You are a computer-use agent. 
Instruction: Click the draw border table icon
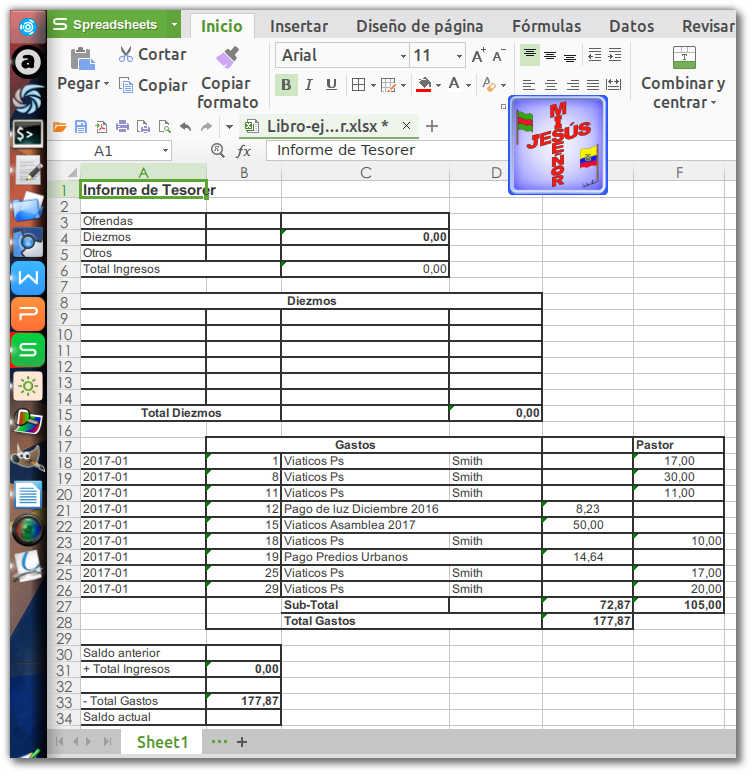click(x=389, y=85)
